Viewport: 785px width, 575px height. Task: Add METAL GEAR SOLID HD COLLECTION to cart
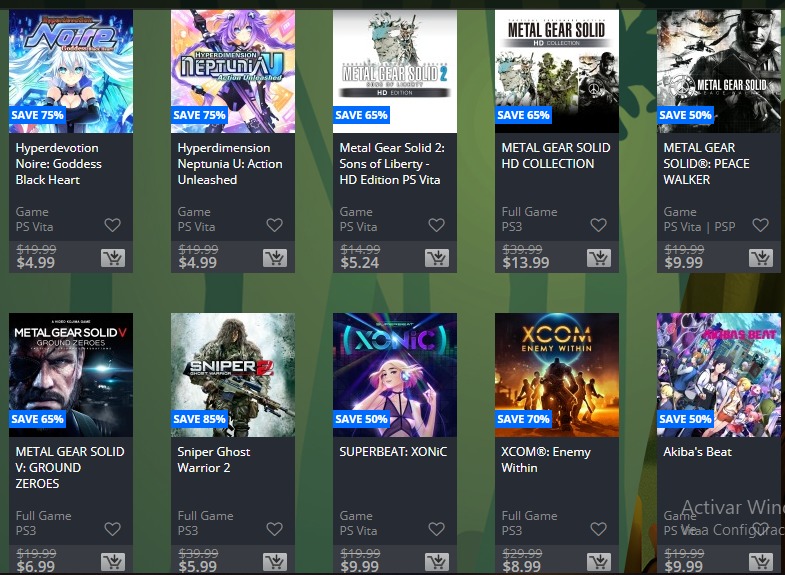click(599, 258)
